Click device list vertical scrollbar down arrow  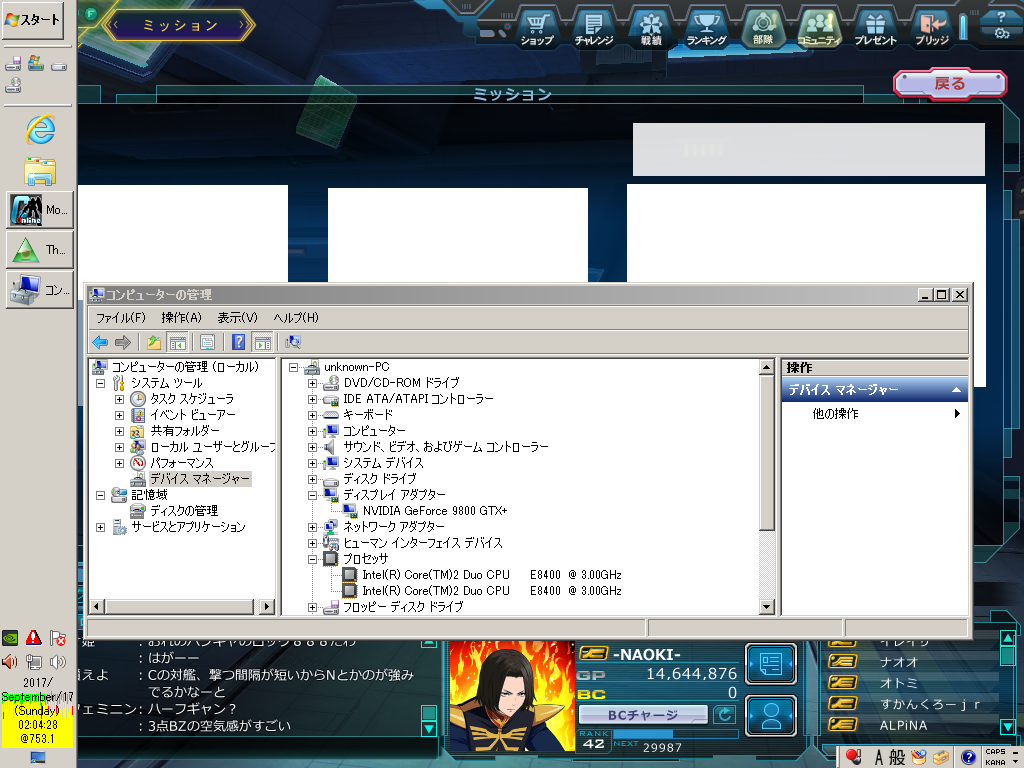pyautogui.click(x=767, y=607)
